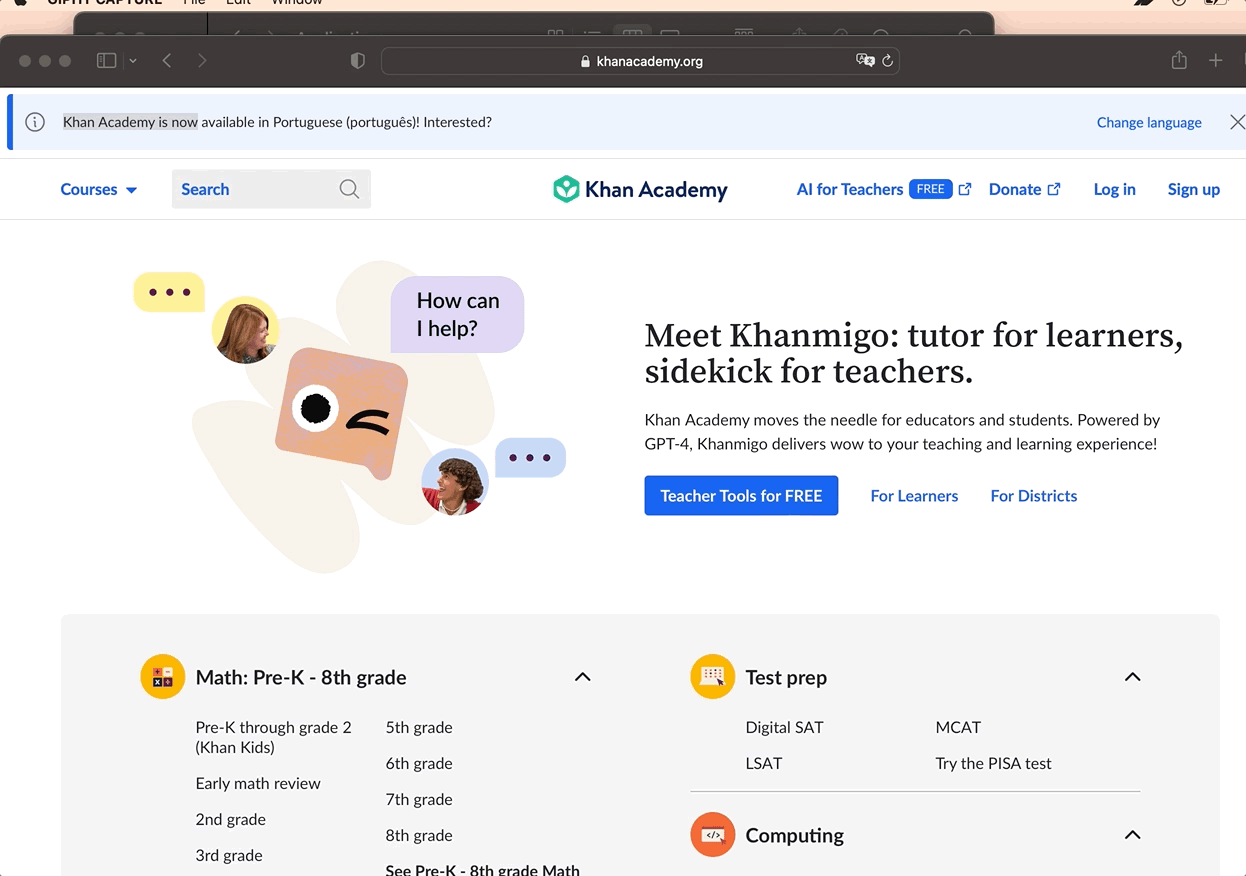1246x876 pixels.
Task: Open the sidebar options dropdown arrow
Action: tap(132, 61)
